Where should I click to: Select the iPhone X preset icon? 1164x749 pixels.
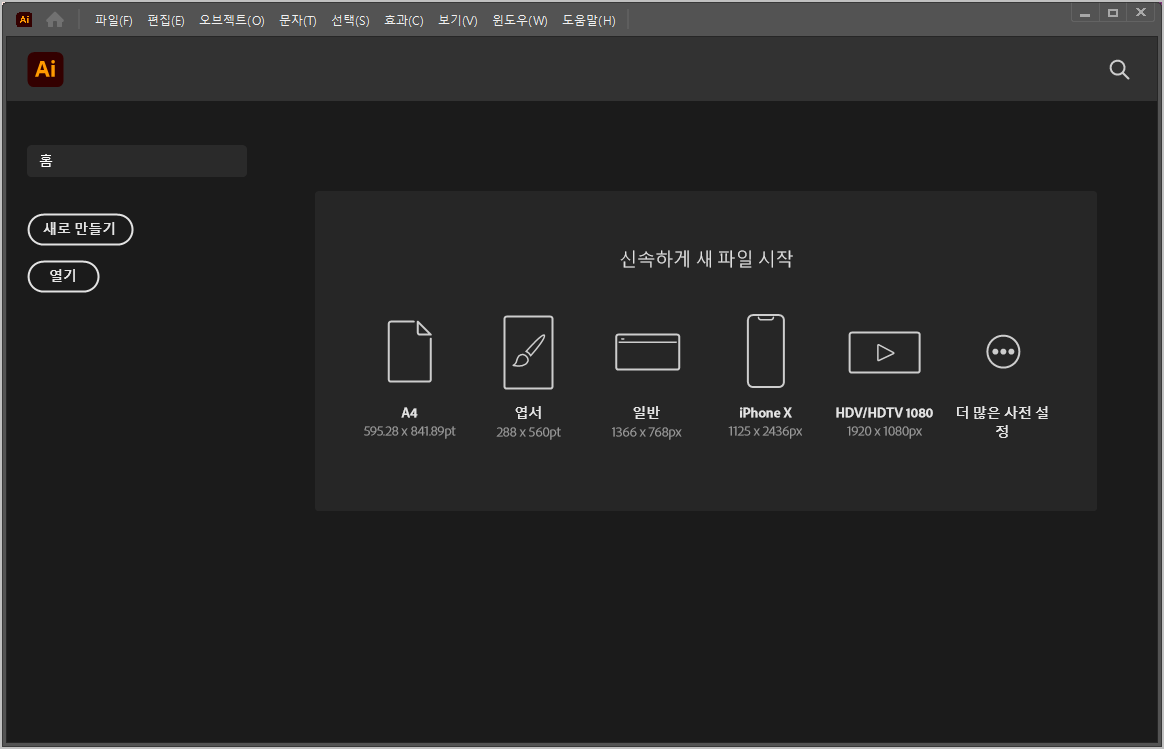click(x=765, y=351)
